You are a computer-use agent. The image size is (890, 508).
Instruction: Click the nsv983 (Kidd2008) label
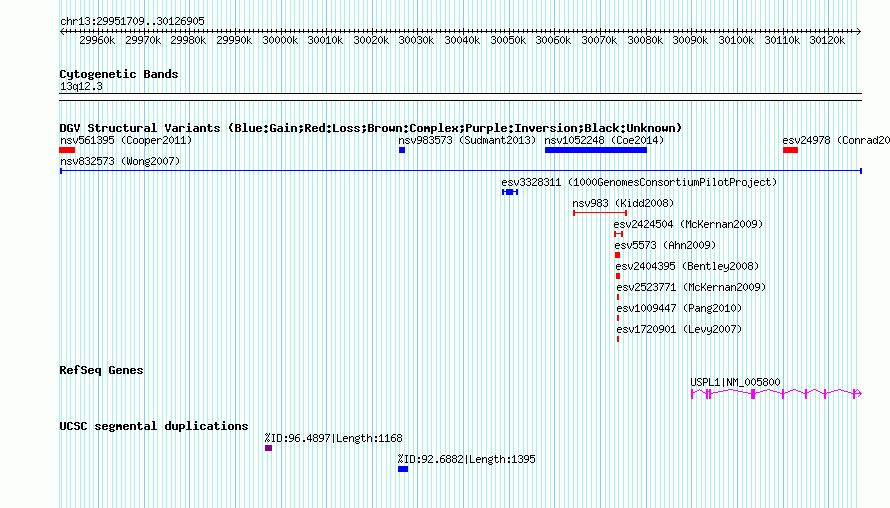[x=623, y=203]
